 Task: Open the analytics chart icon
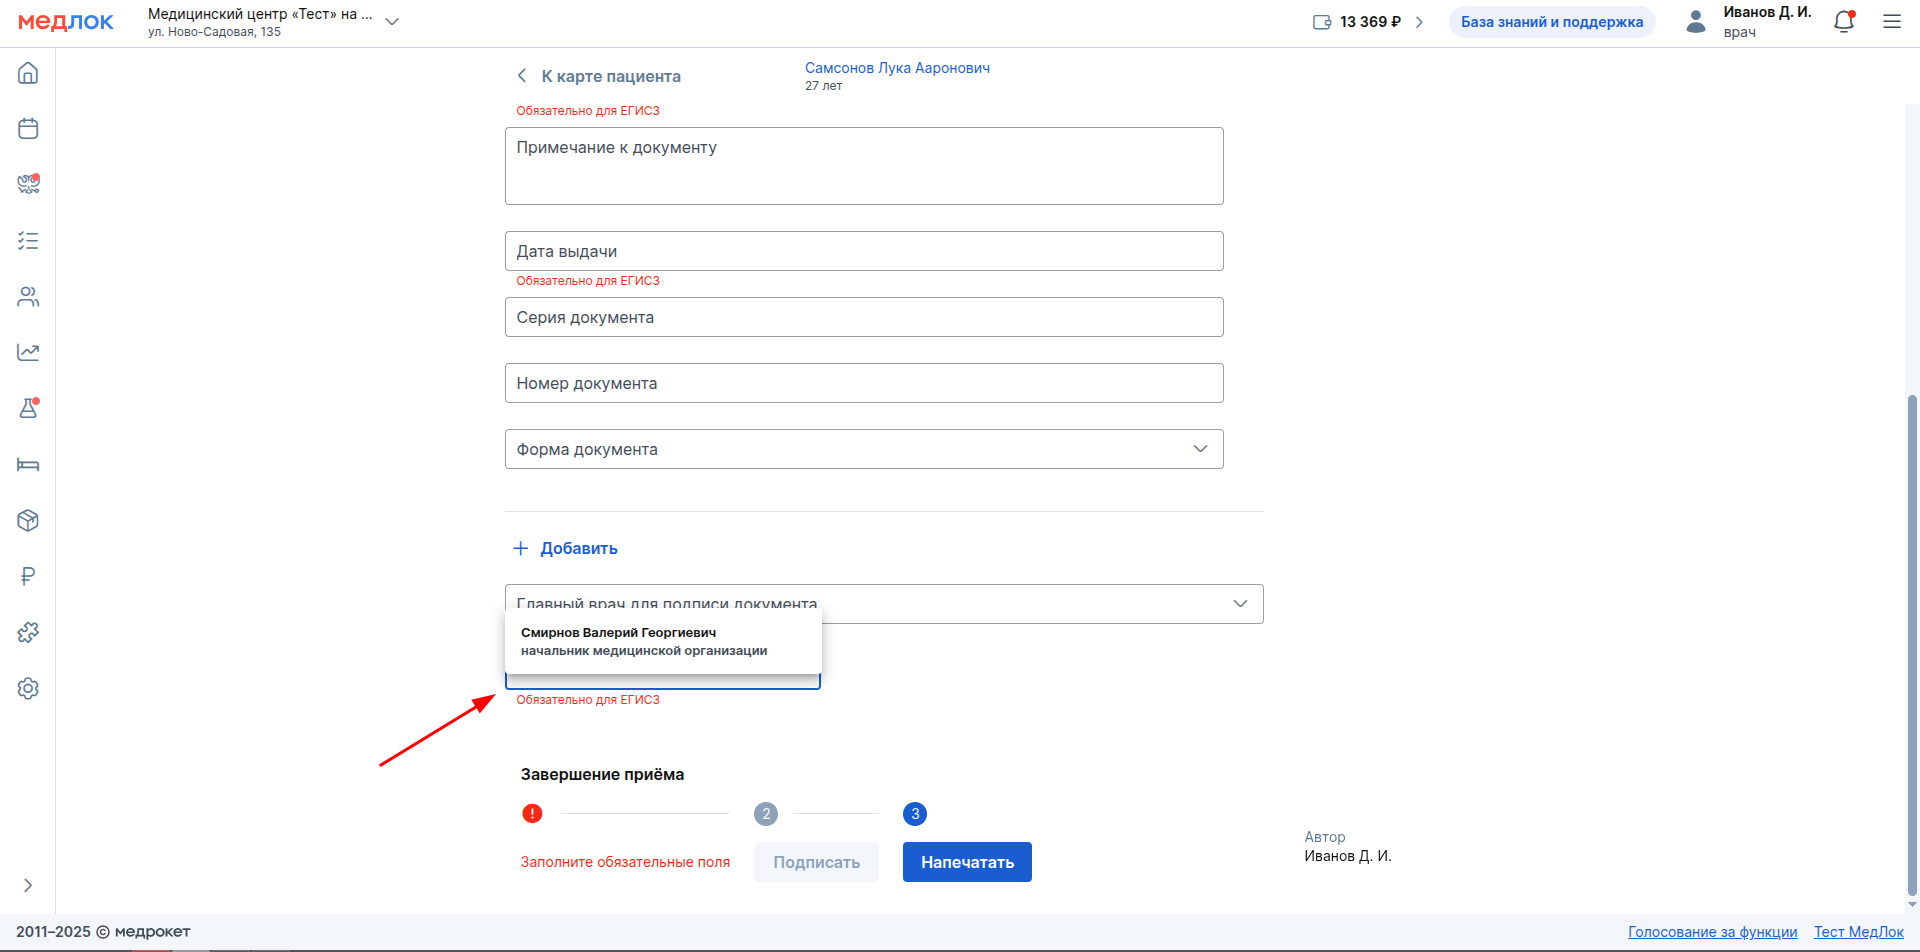(28, 352)
